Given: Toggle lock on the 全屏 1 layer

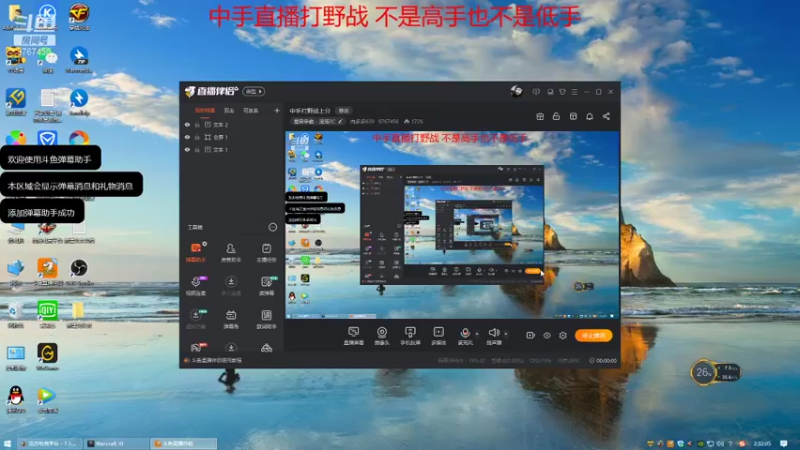Looking at the screenshot, I should click(197, 137).
